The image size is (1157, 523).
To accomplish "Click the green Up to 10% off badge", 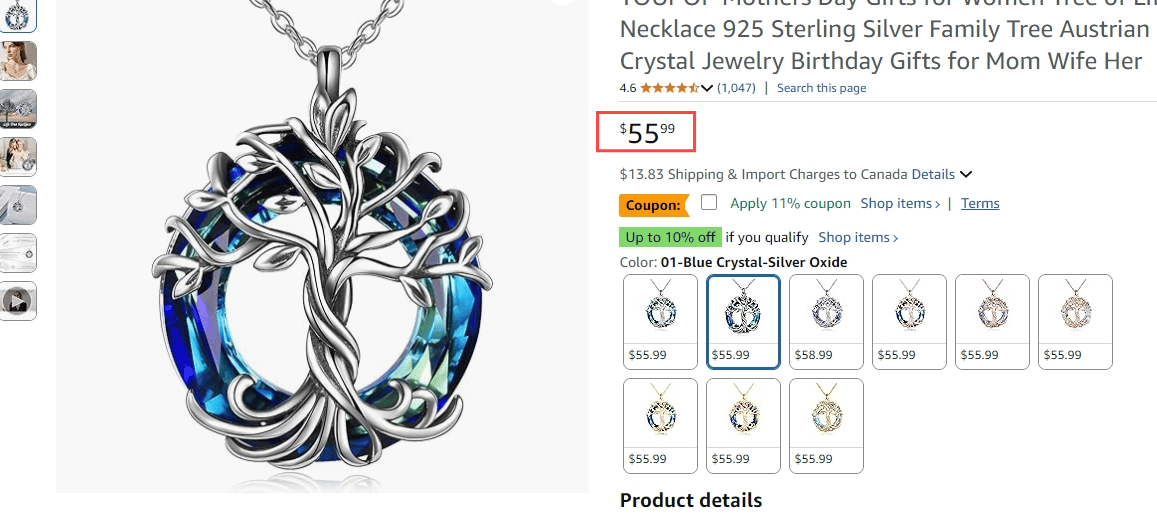I will point(670,238).
